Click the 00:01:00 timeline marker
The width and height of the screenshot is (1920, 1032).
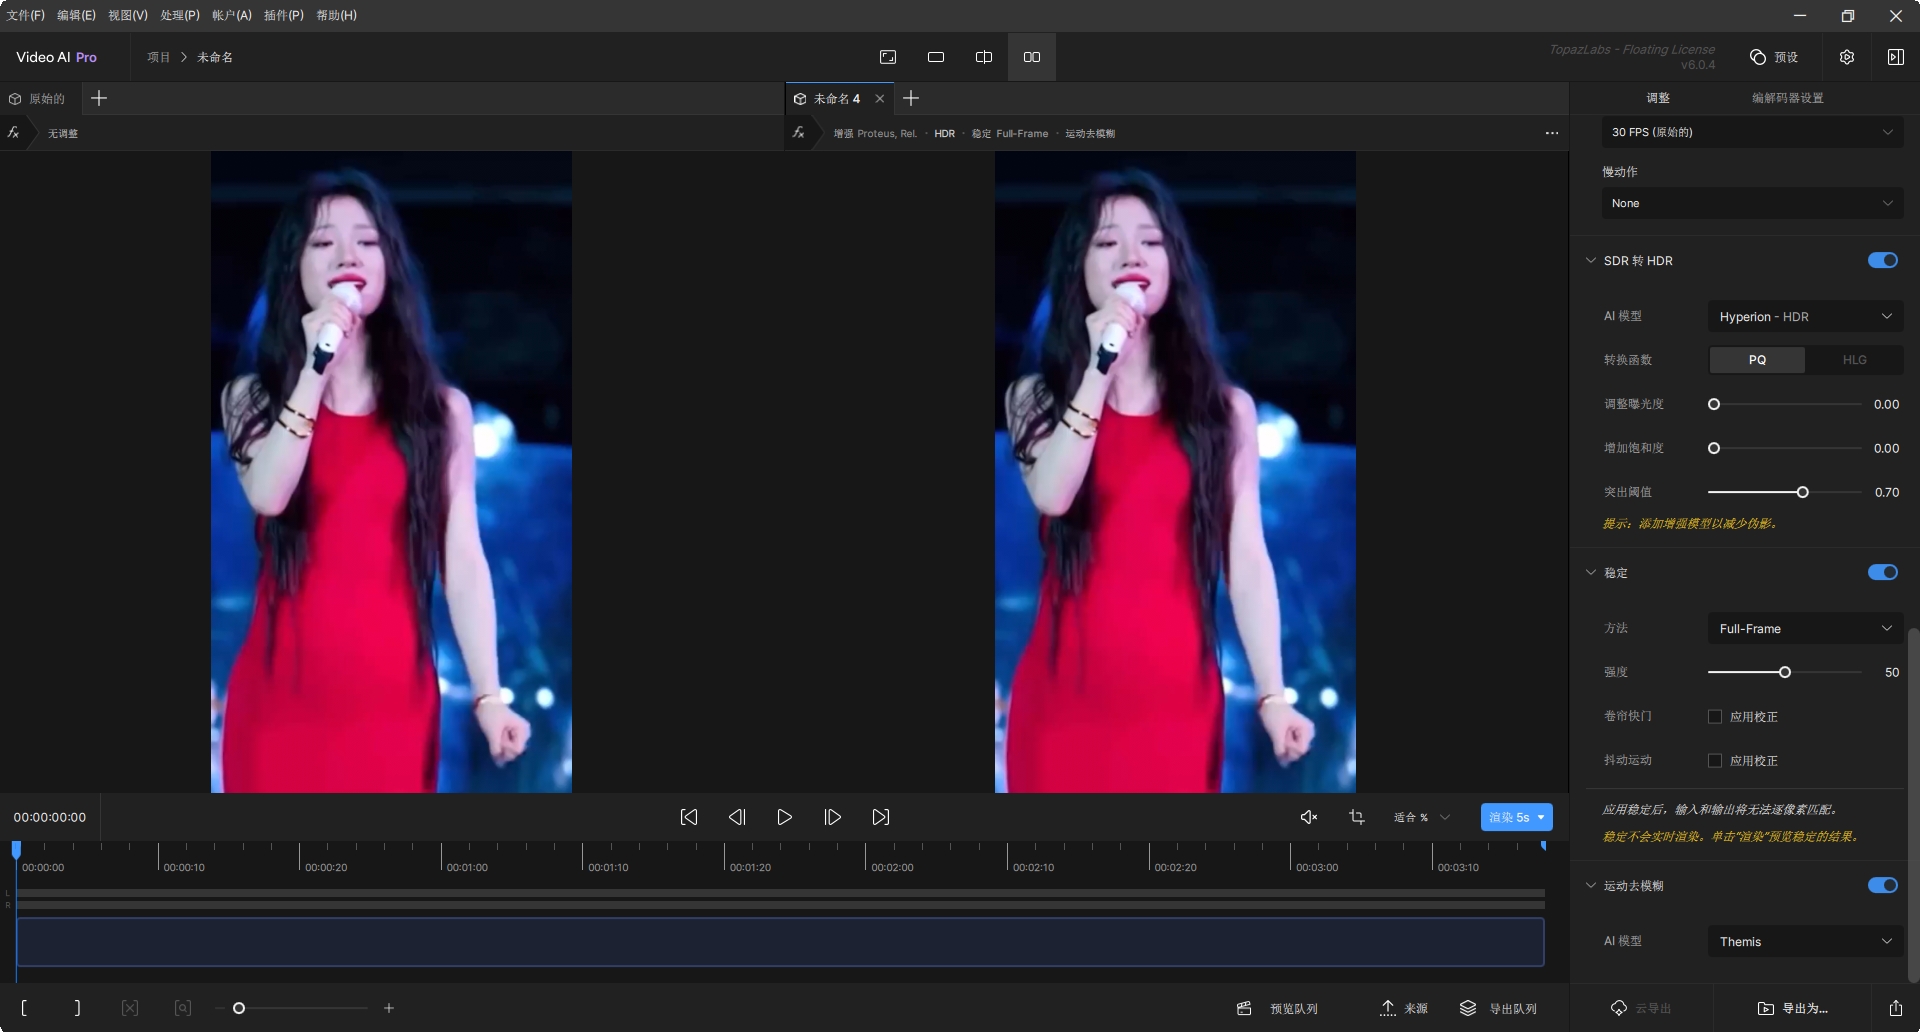467,867
